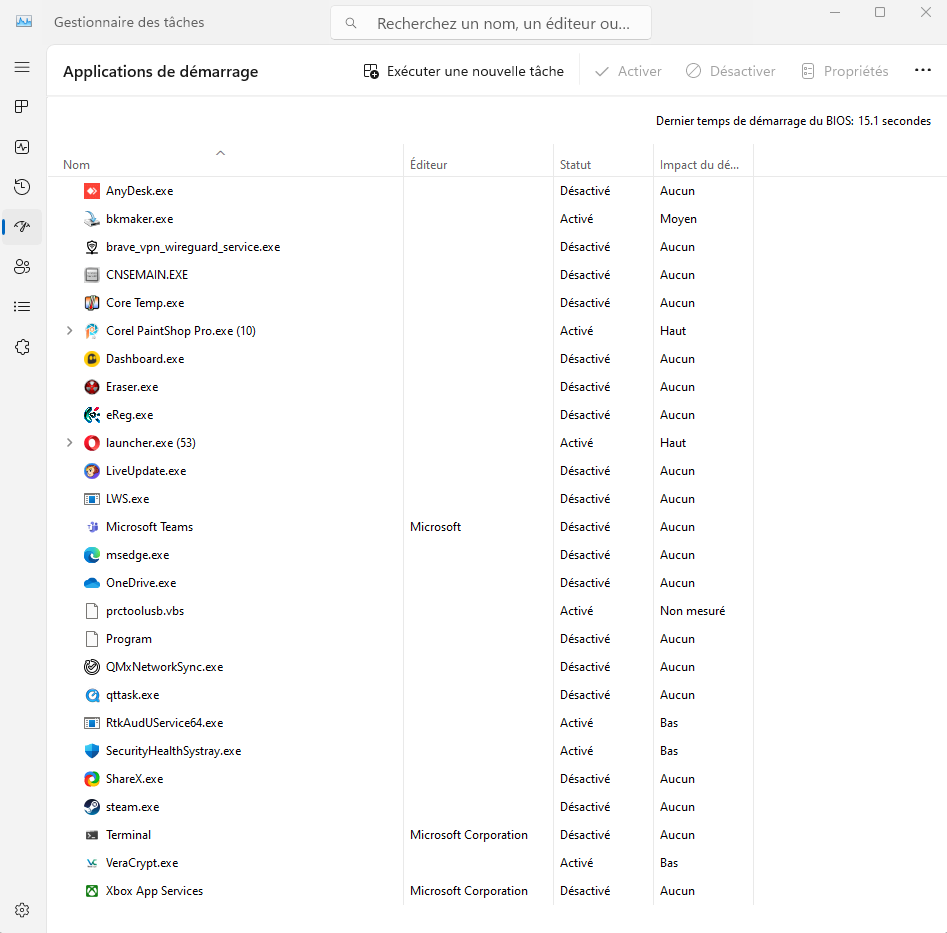The height and width of the screenshot is (933, 947).
Task: Open the Processes page in the sidebar
Action: (x=22, y=107)
